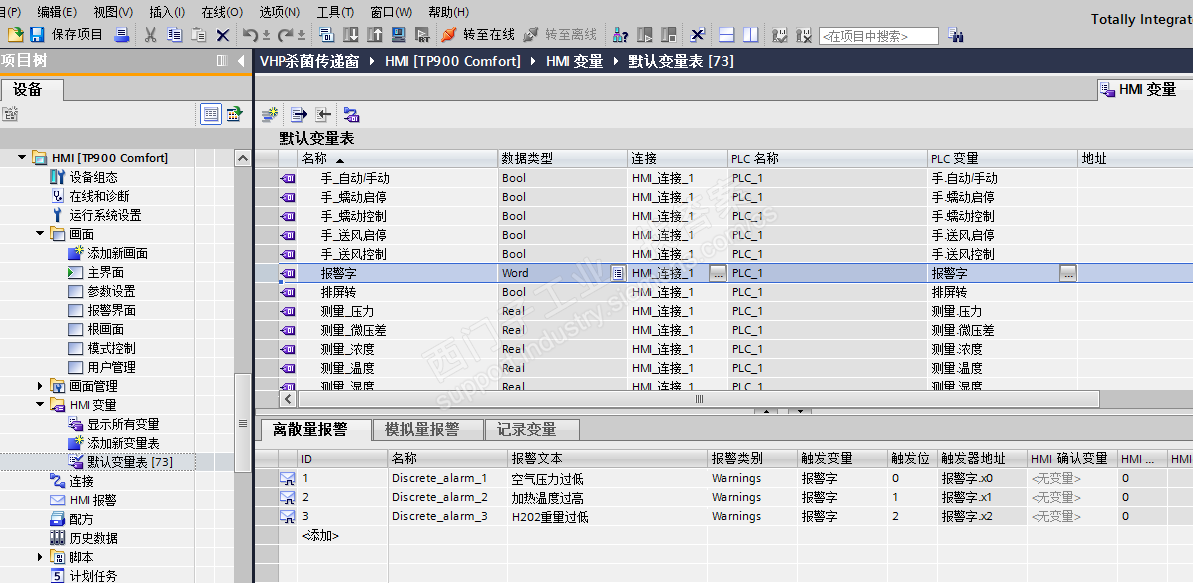
Task: Collapse the project tree with arrow
Action: coord(241,61)
